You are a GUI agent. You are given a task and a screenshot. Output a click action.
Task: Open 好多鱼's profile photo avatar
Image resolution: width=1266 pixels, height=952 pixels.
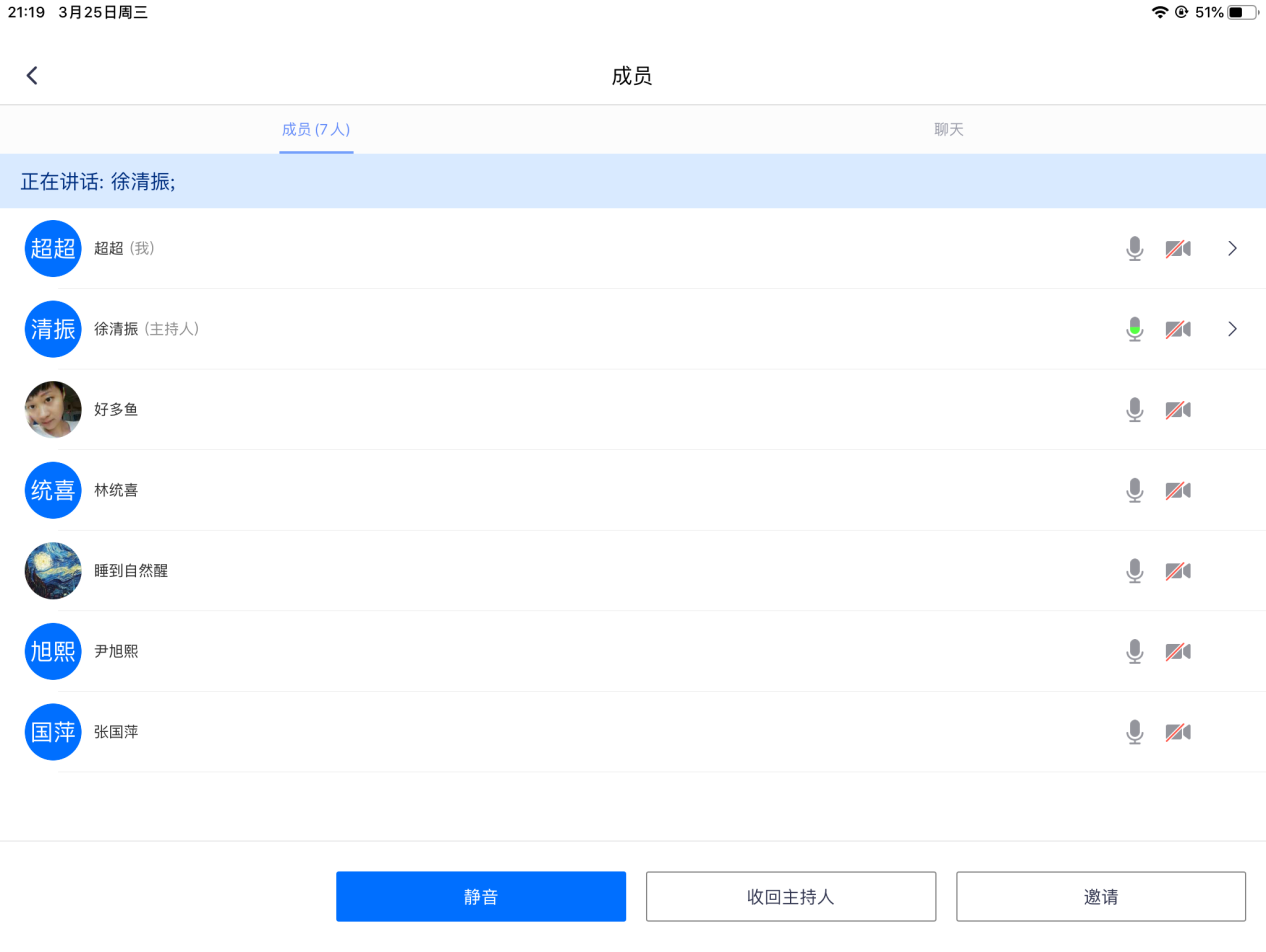(x=53, y=410)
